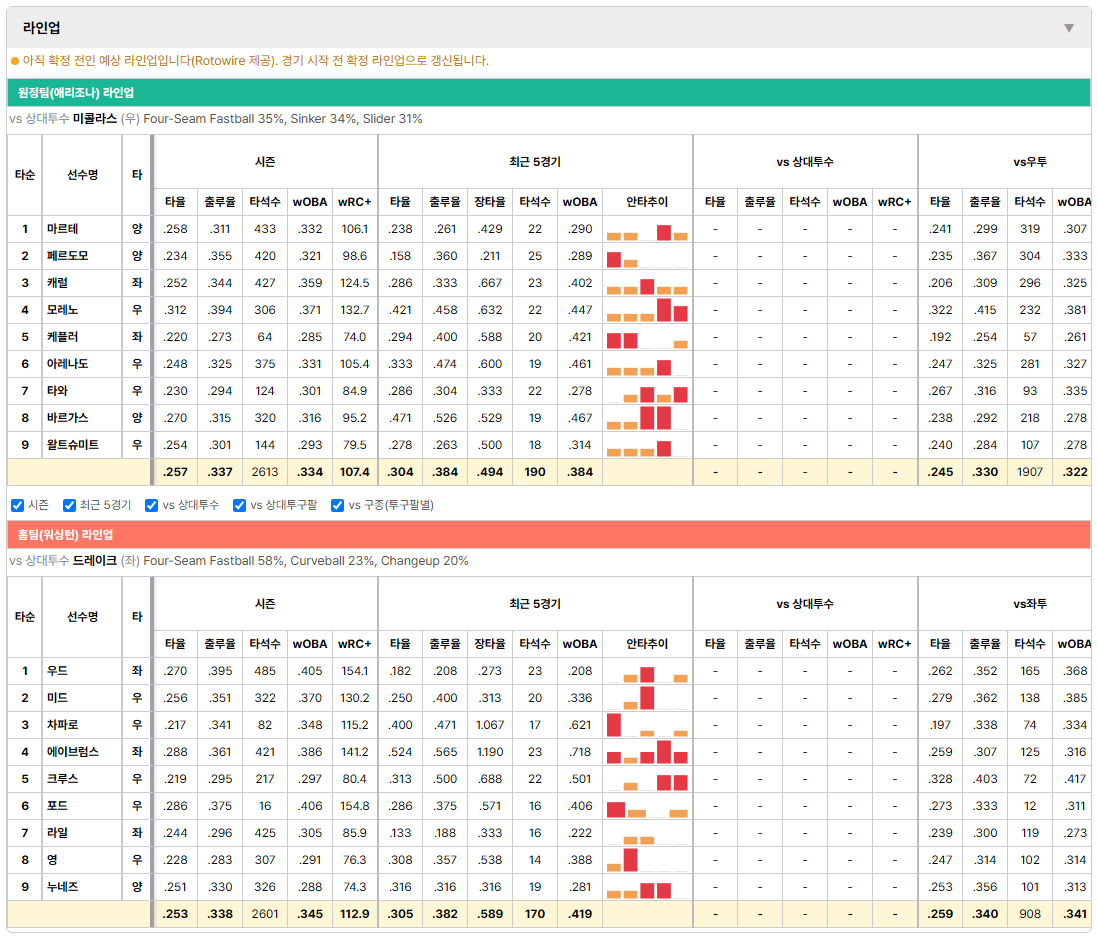
Task: Uncheck the 시즌 checkbox
Action: tap(18, 506)
